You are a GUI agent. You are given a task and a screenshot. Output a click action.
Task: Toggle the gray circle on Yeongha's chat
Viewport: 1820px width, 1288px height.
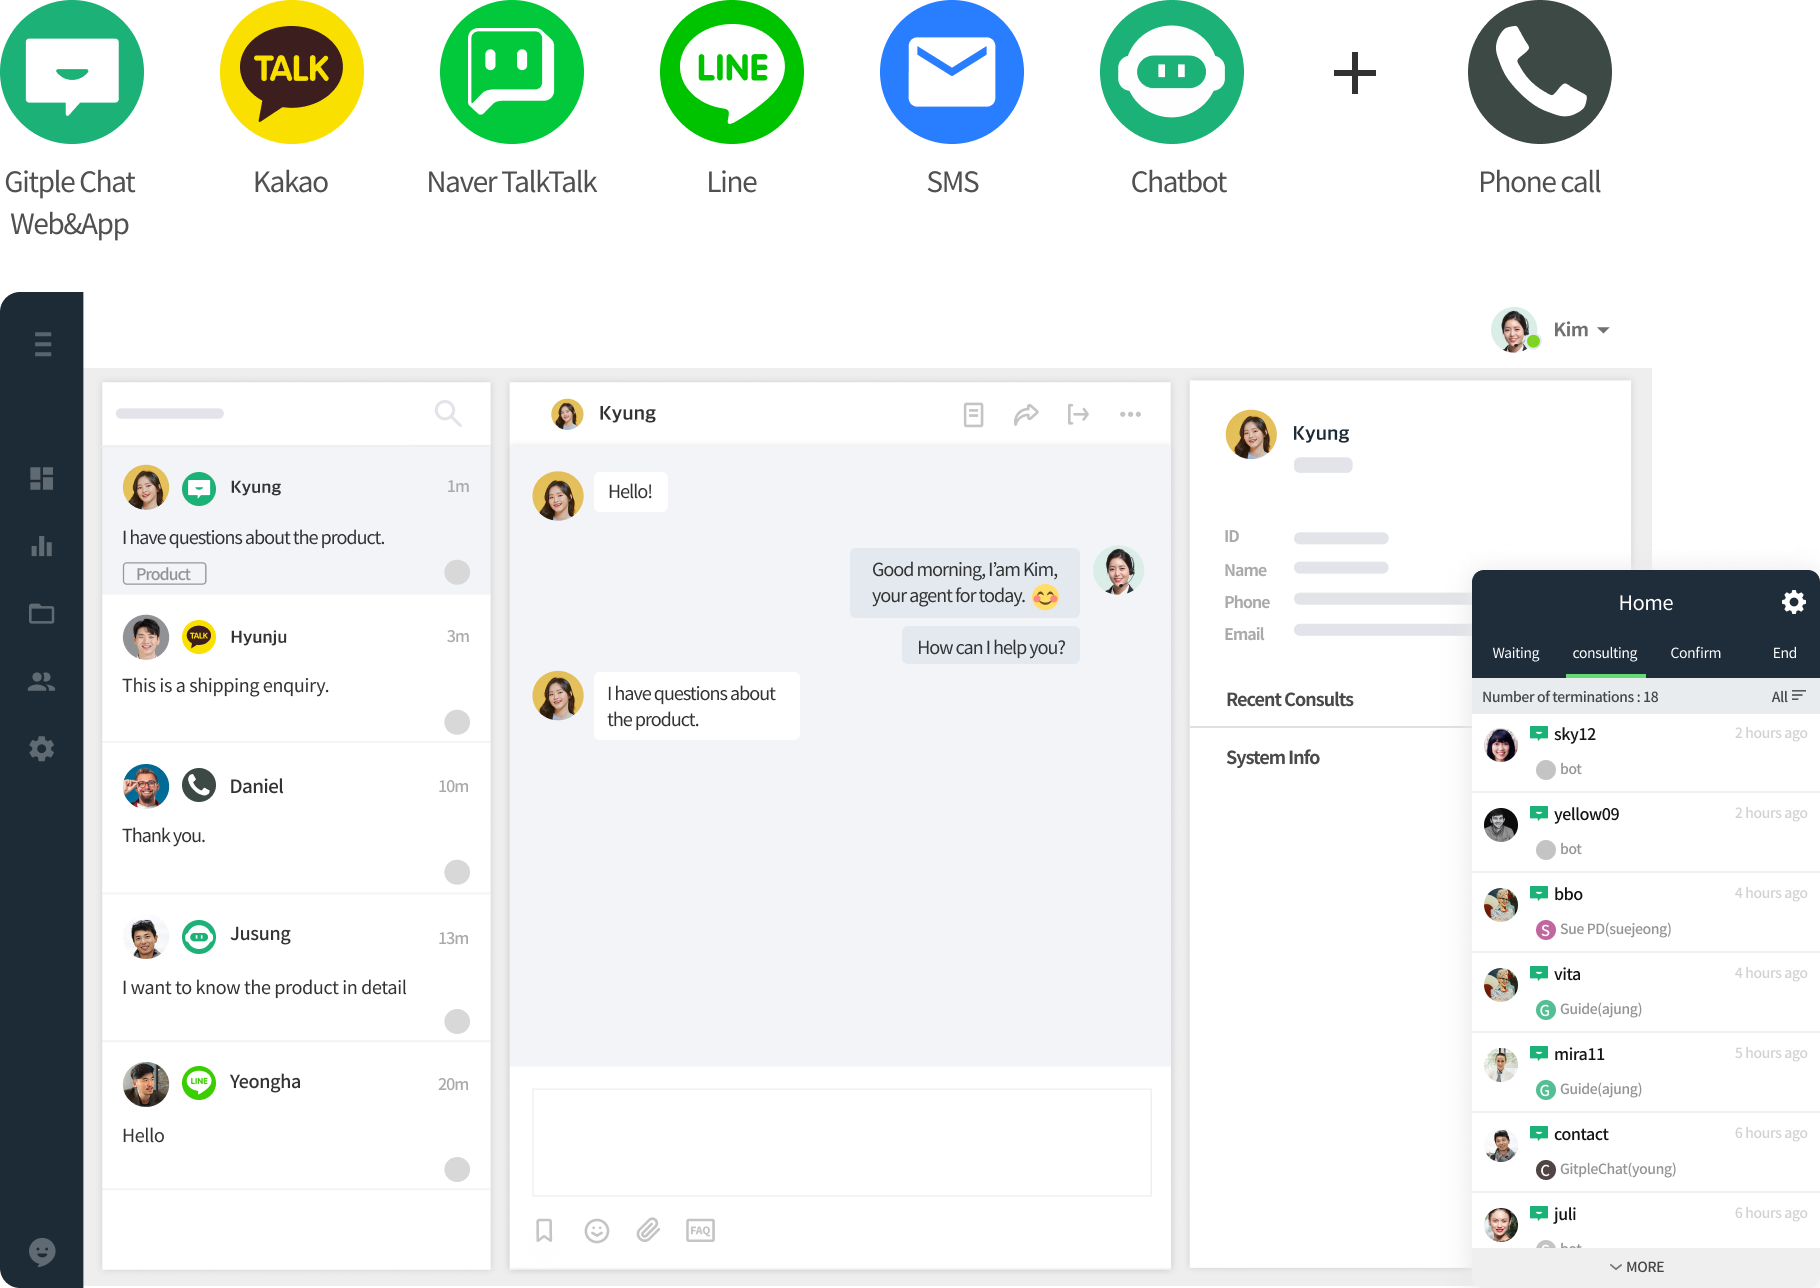[457, 1169]
